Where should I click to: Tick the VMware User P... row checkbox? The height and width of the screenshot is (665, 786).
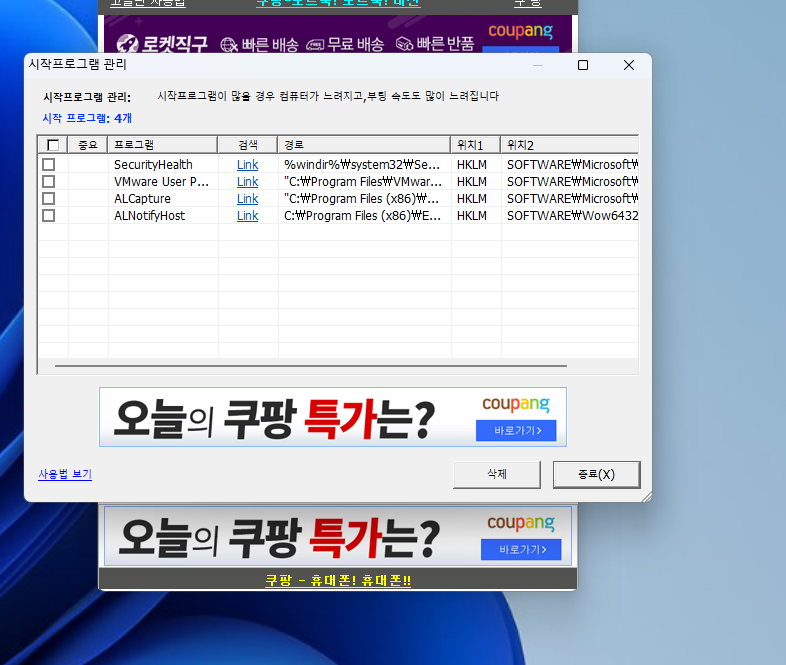(x=49, y=181)
